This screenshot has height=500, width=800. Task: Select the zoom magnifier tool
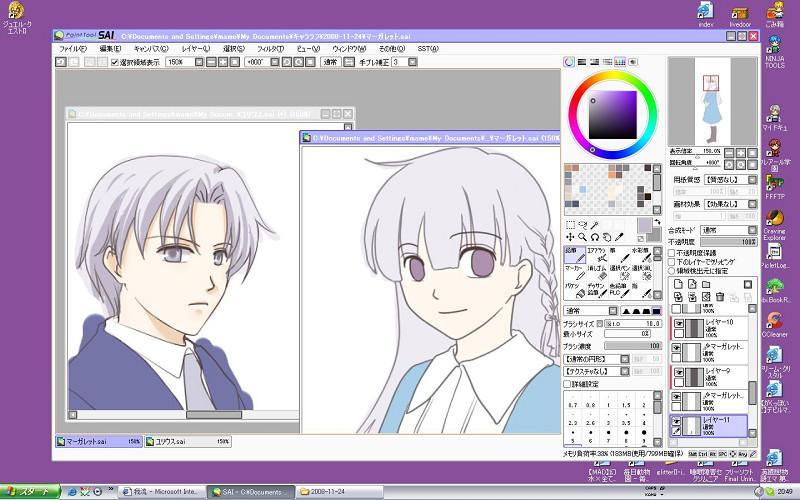(583, 237)
